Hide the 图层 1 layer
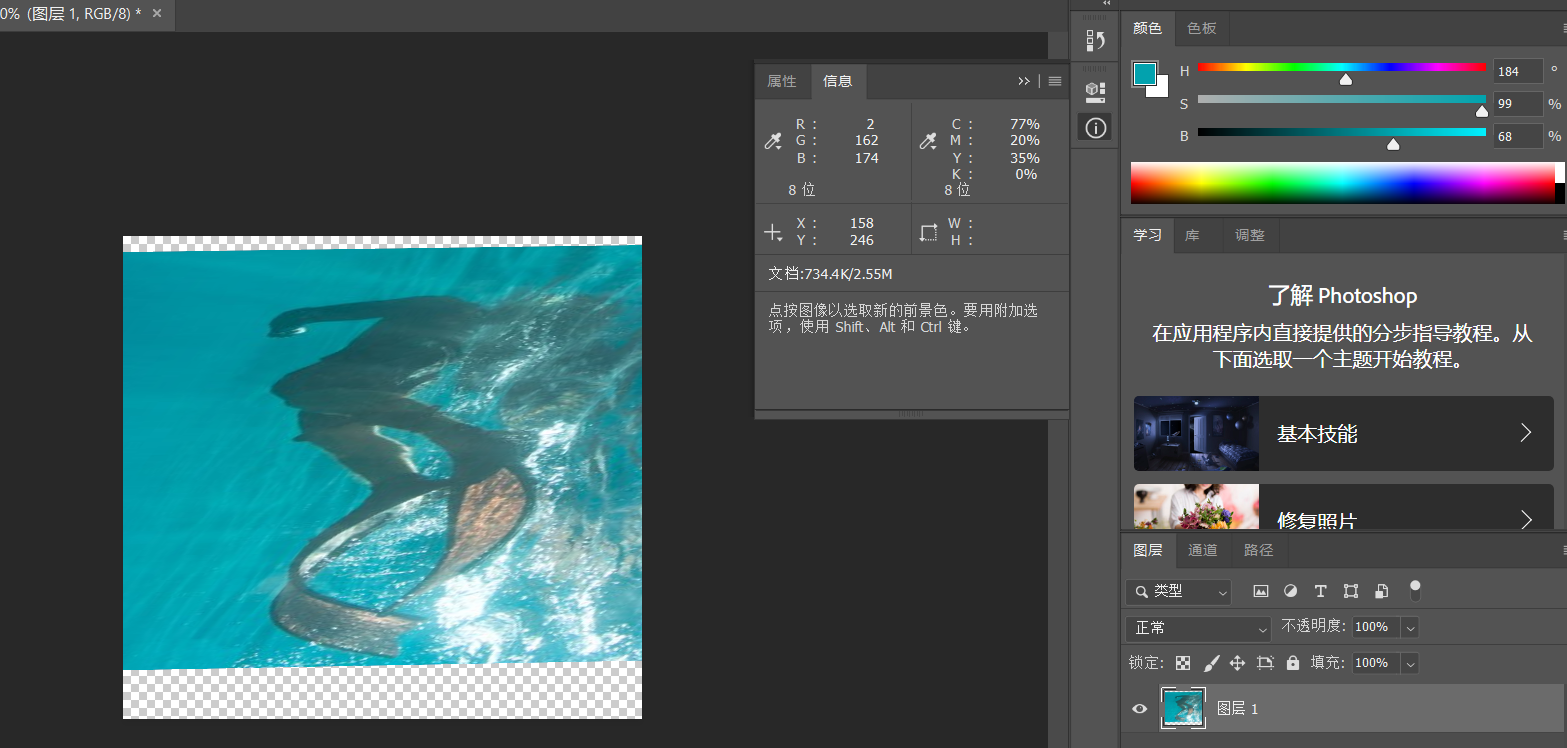Screen dimensions: 1567x748 1139,708
